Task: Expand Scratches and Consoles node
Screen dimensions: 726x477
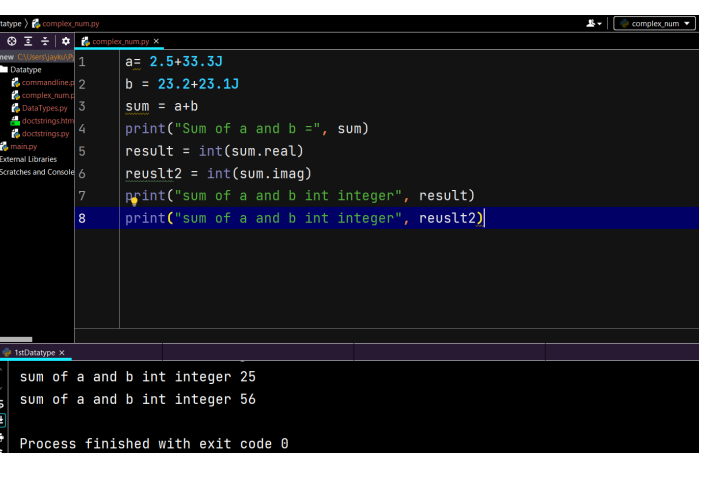Action: tap(37, 172)
